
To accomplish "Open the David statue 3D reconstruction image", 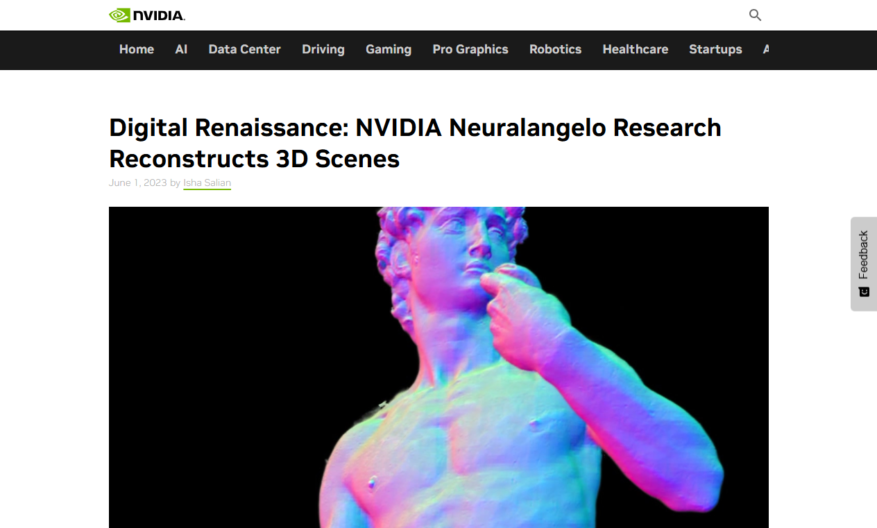I will pyautogui.click(x=438, y=367).
